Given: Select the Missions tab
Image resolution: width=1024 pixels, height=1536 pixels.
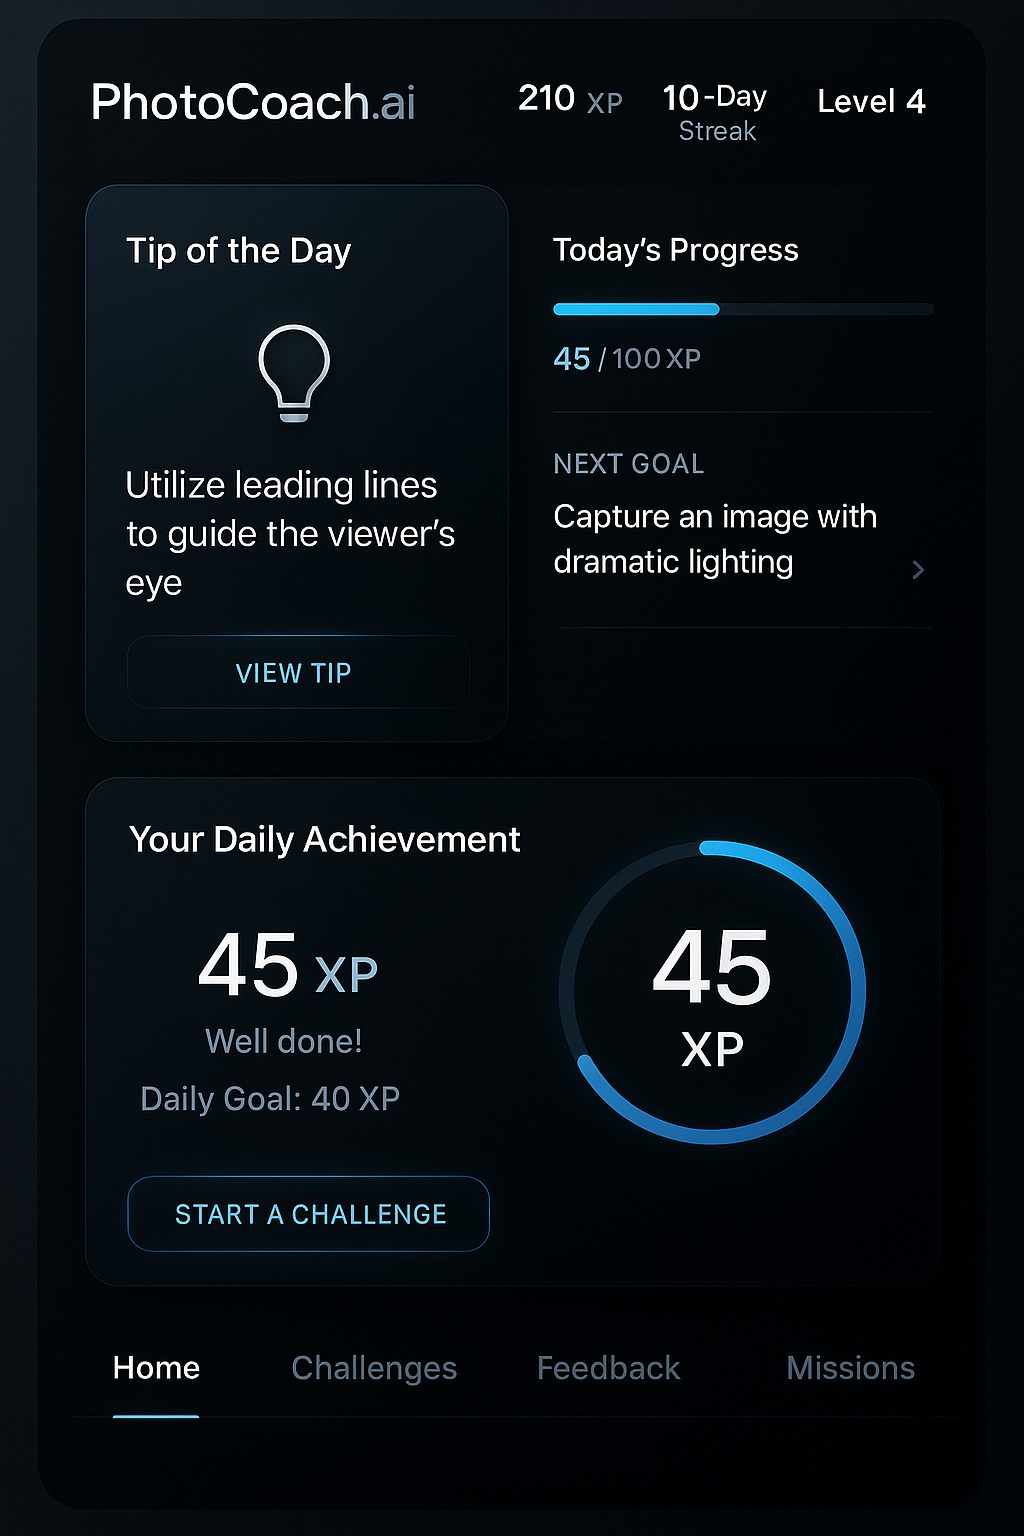Looking at the screenshot, I should pos(850,1368).
